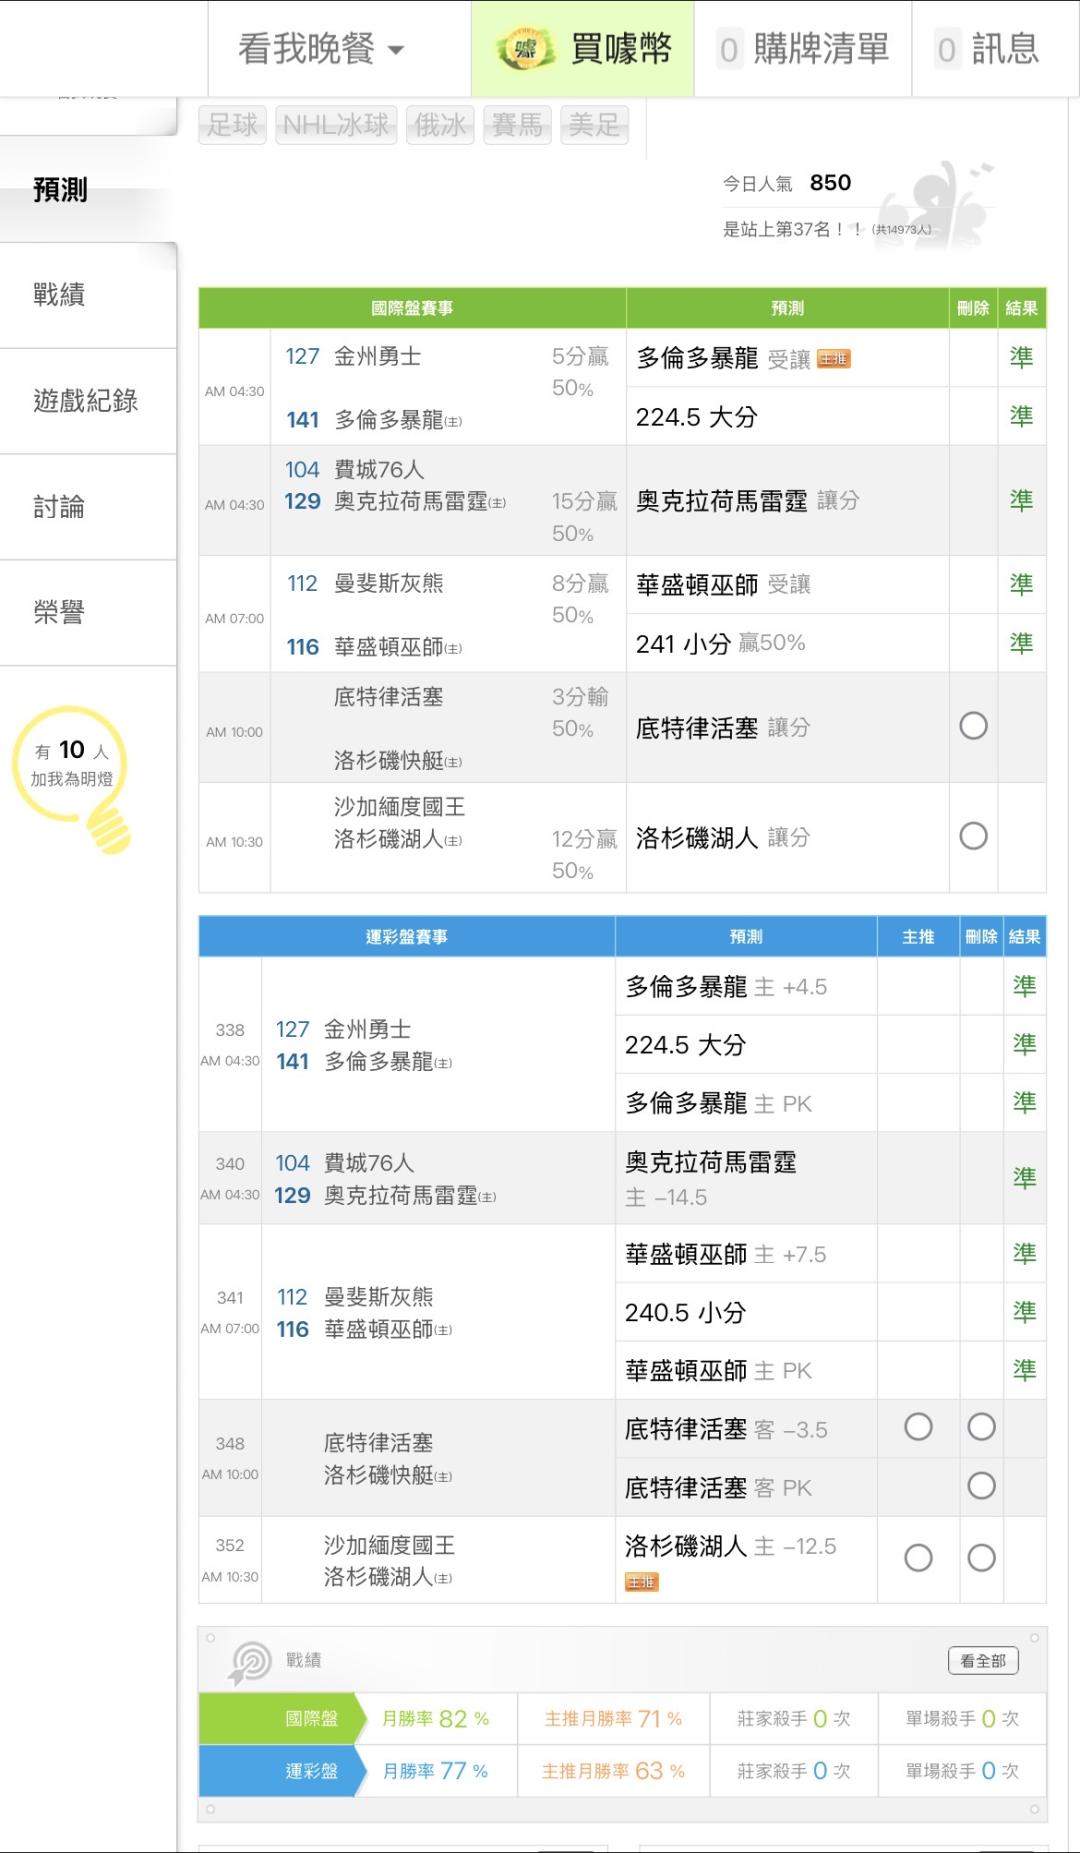The height and width of the screenshot is (1853, 1080).
Task: Click the 主推 badge beside 多倫多暴龍 受讓
Action: (x=834, y=359)
